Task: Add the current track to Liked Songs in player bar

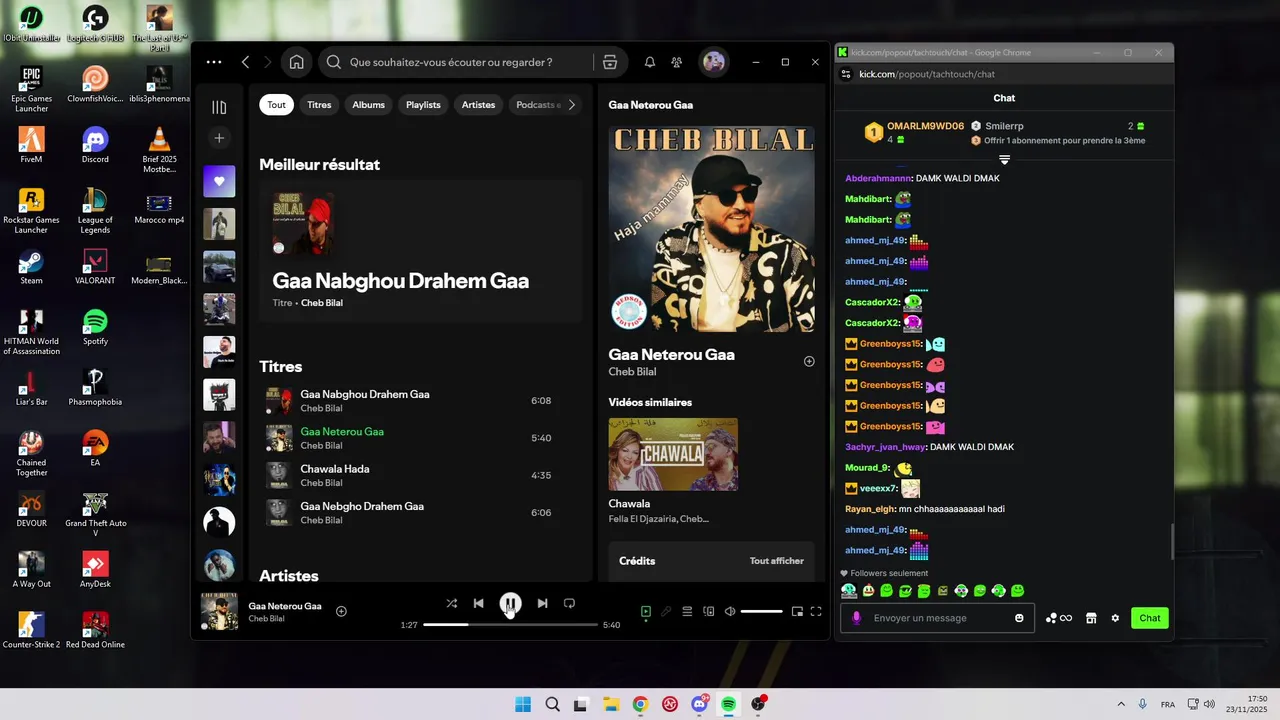Action: [341, 611]
